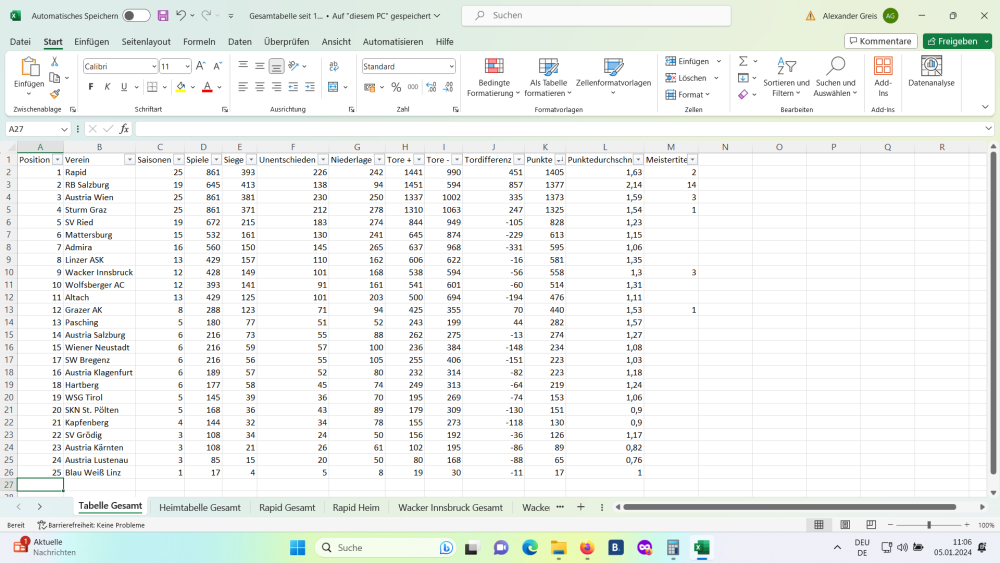Open Conditional Formatting (Bedingte Formatierung)

tap(494, 77)
